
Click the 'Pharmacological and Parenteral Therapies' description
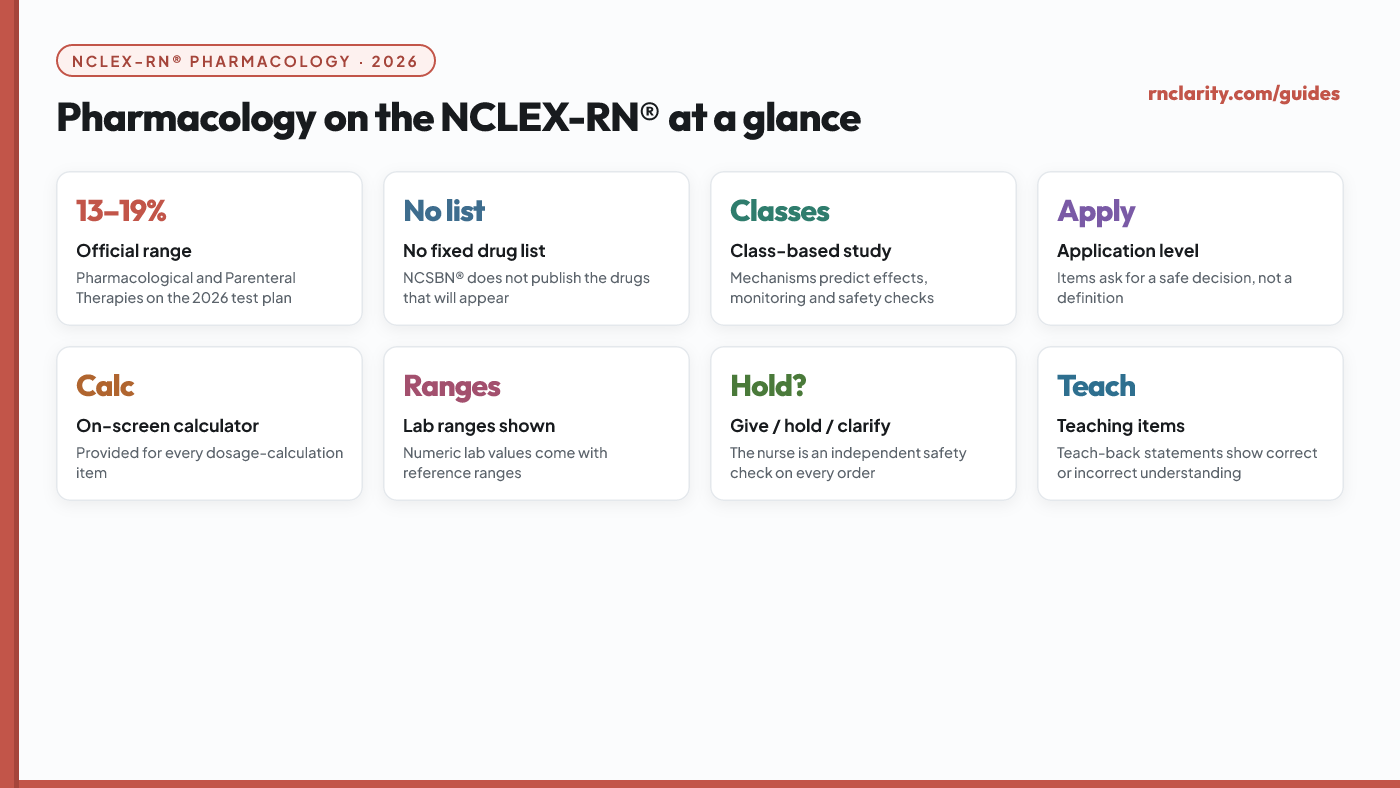click(186, 288)
